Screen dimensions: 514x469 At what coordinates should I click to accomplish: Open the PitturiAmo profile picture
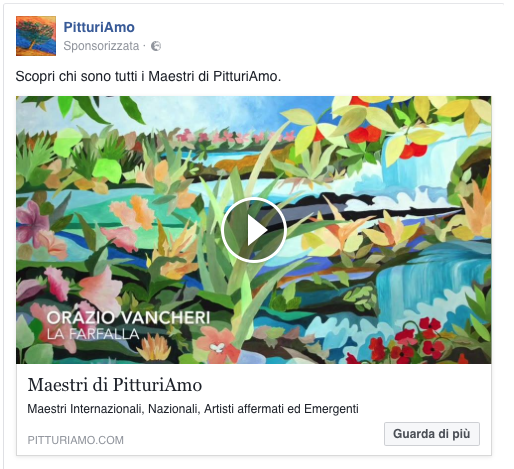[36, 36]
